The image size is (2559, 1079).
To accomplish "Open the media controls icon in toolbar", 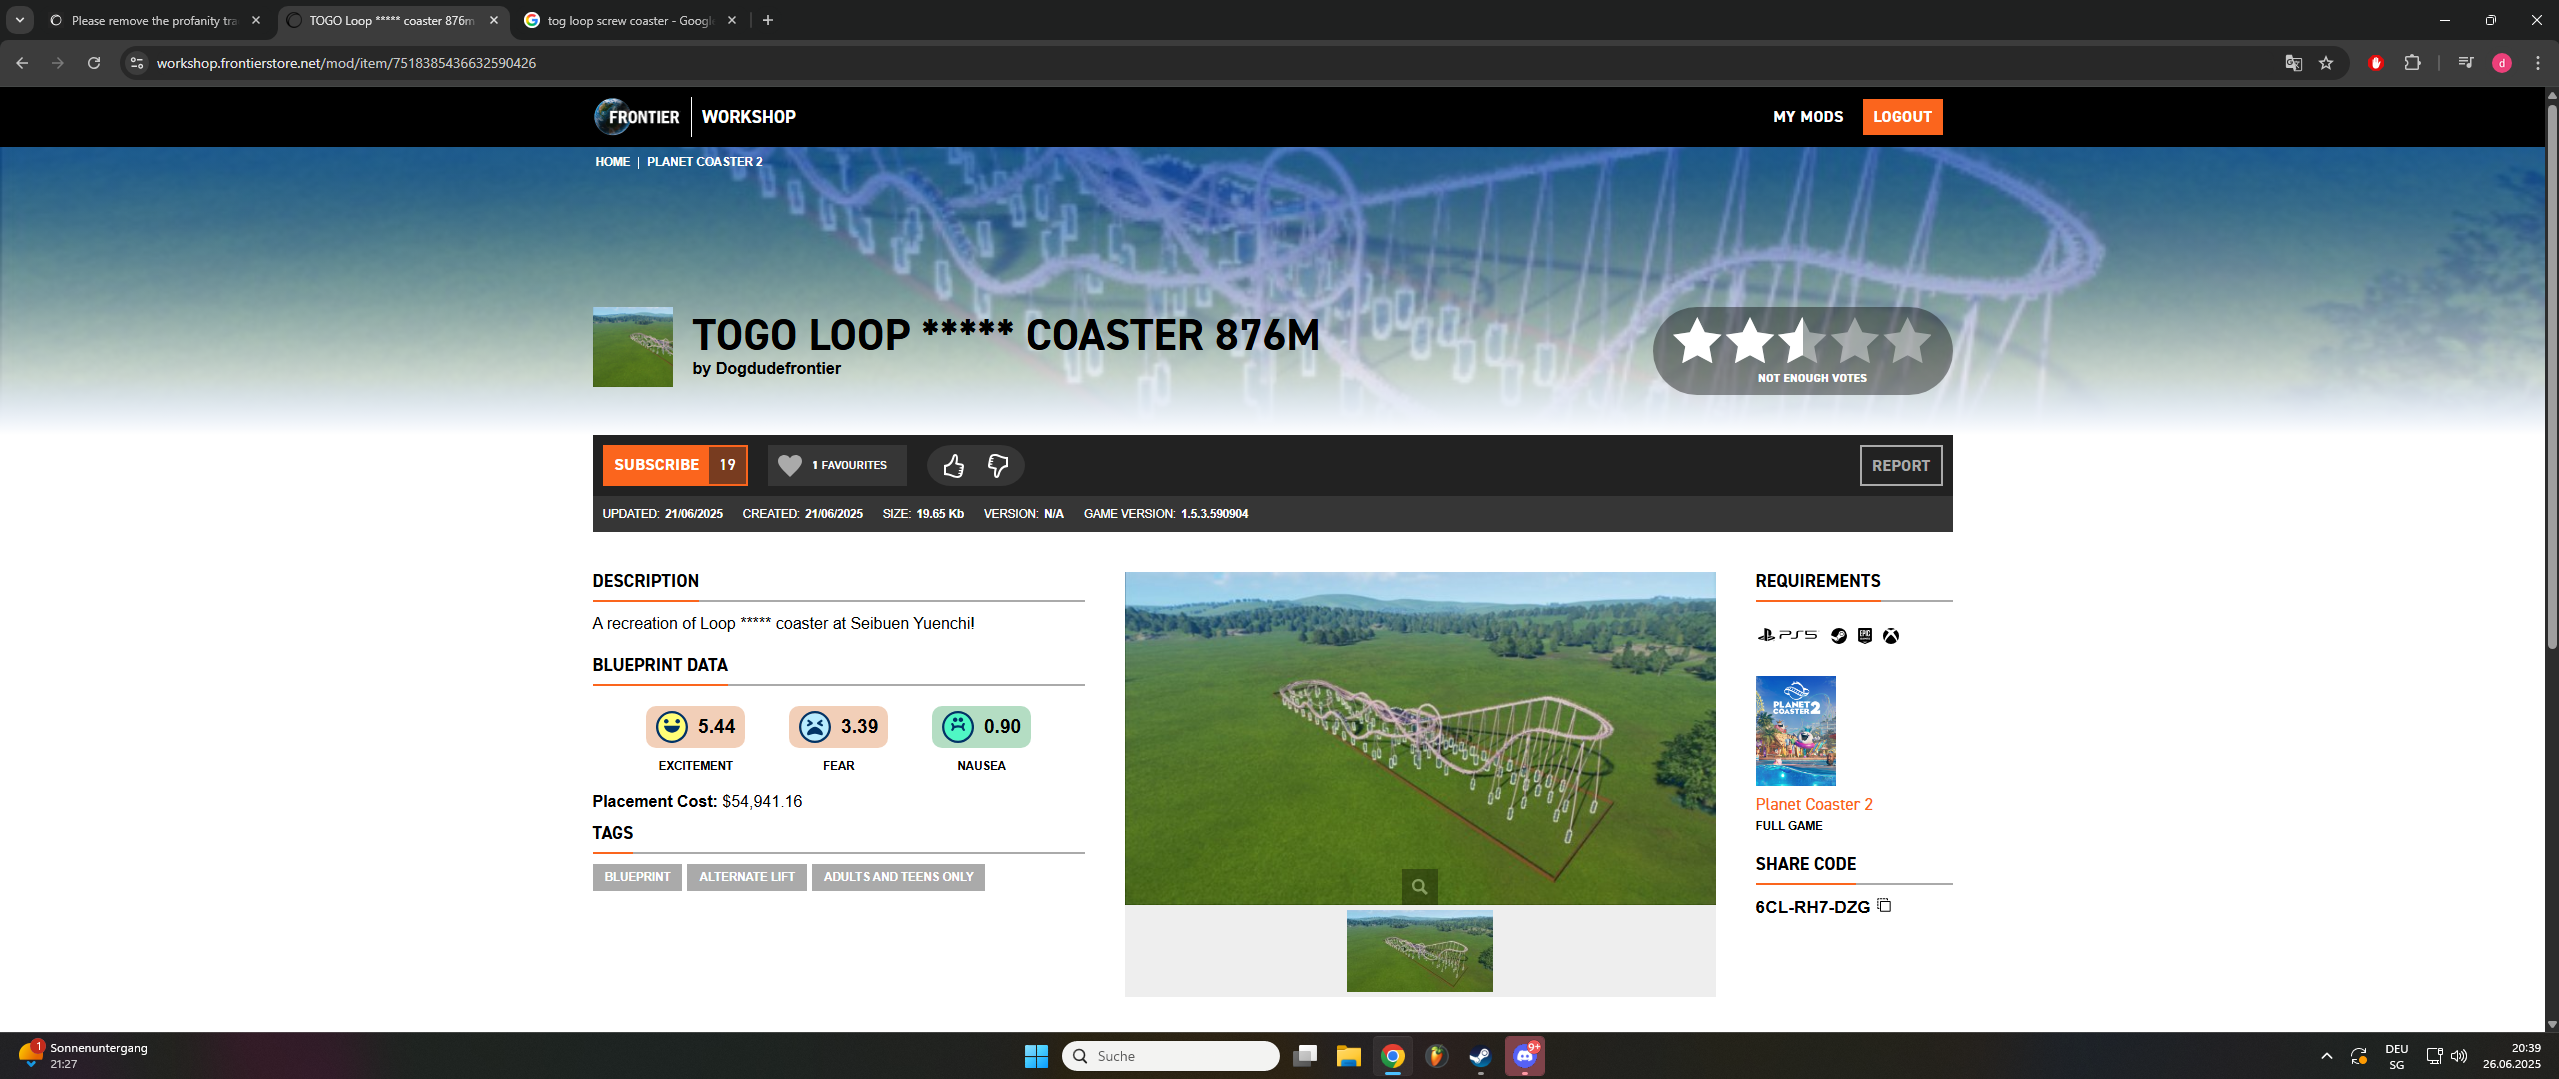I will coord(2466,63).
